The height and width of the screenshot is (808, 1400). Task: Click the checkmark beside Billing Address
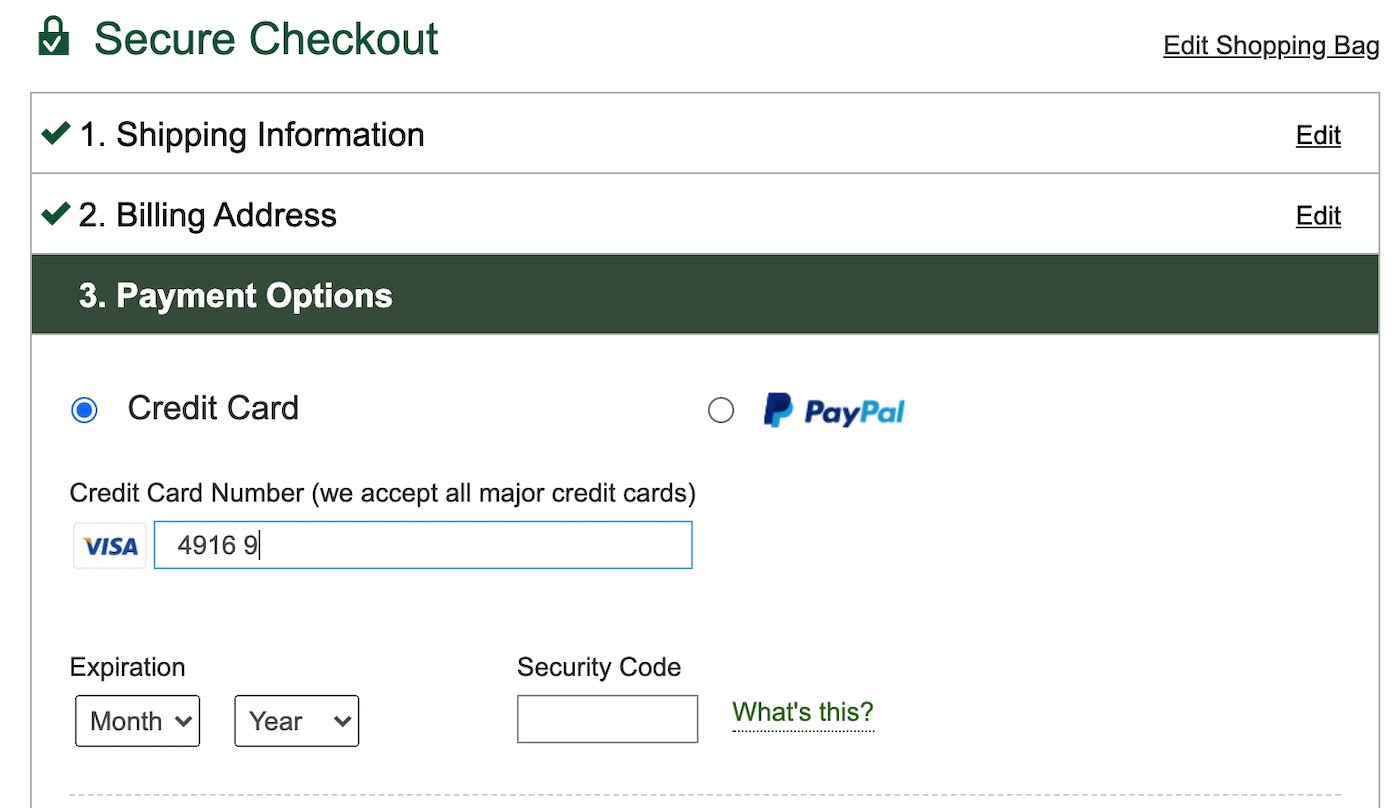tap(56, 213)
